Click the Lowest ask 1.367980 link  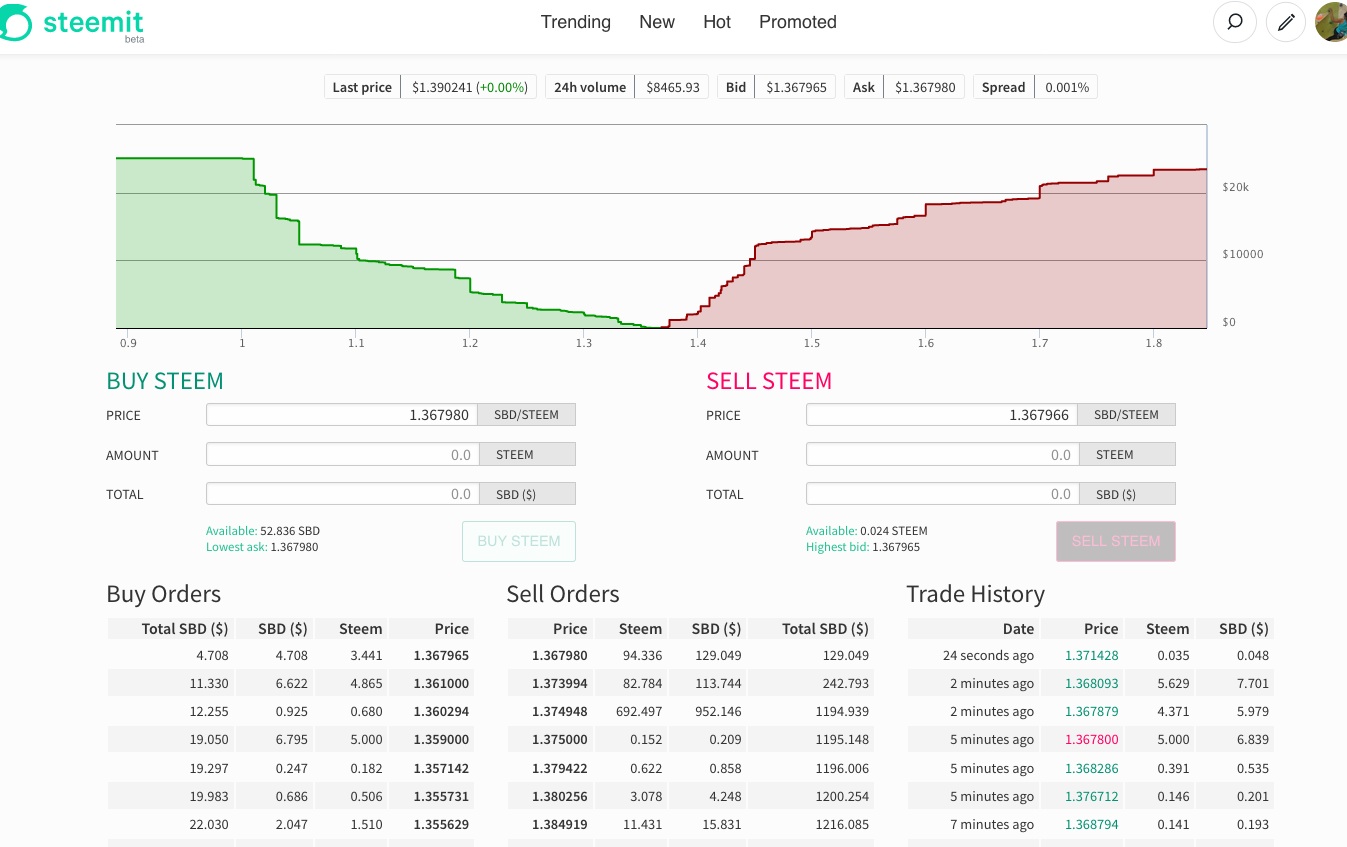pos(262,547)
